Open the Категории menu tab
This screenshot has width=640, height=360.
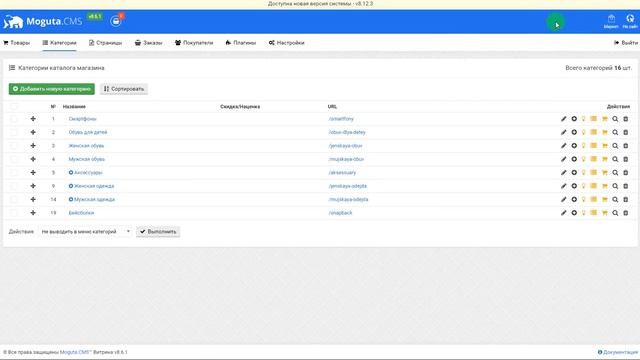click(60, 43)
